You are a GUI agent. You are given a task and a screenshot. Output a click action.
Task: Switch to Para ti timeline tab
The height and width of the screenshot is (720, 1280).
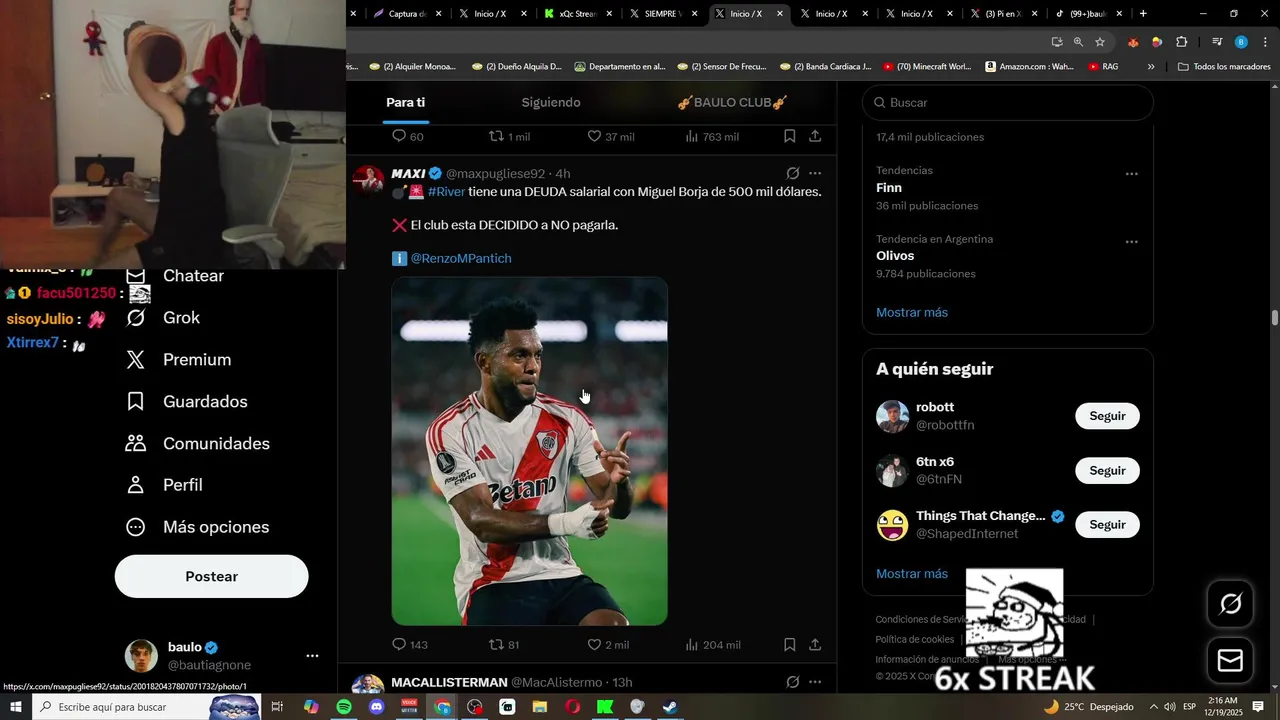coord(406,103)
